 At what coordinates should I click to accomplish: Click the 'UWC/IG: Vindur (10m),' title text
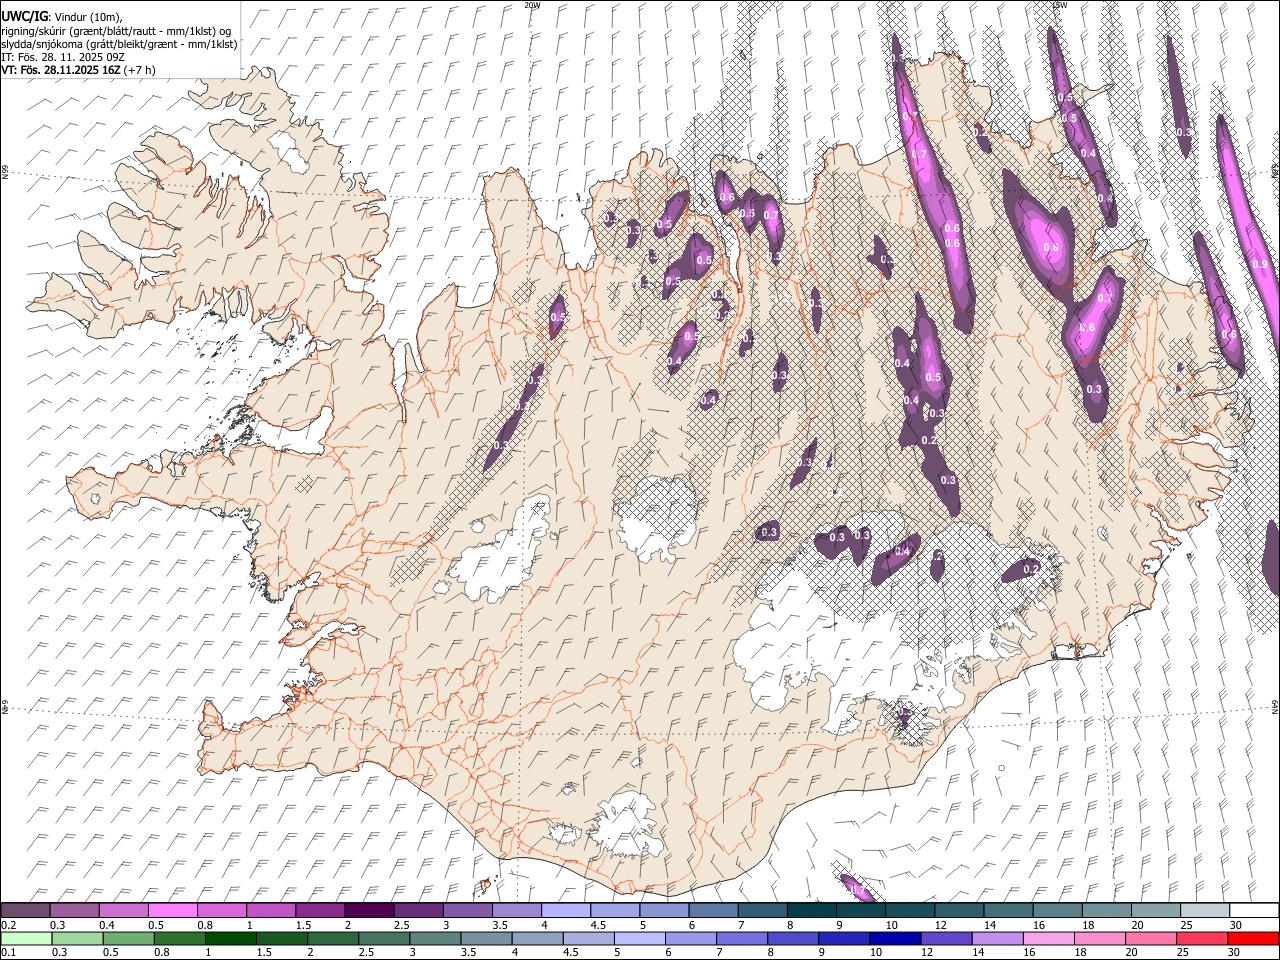pos(62,17)
